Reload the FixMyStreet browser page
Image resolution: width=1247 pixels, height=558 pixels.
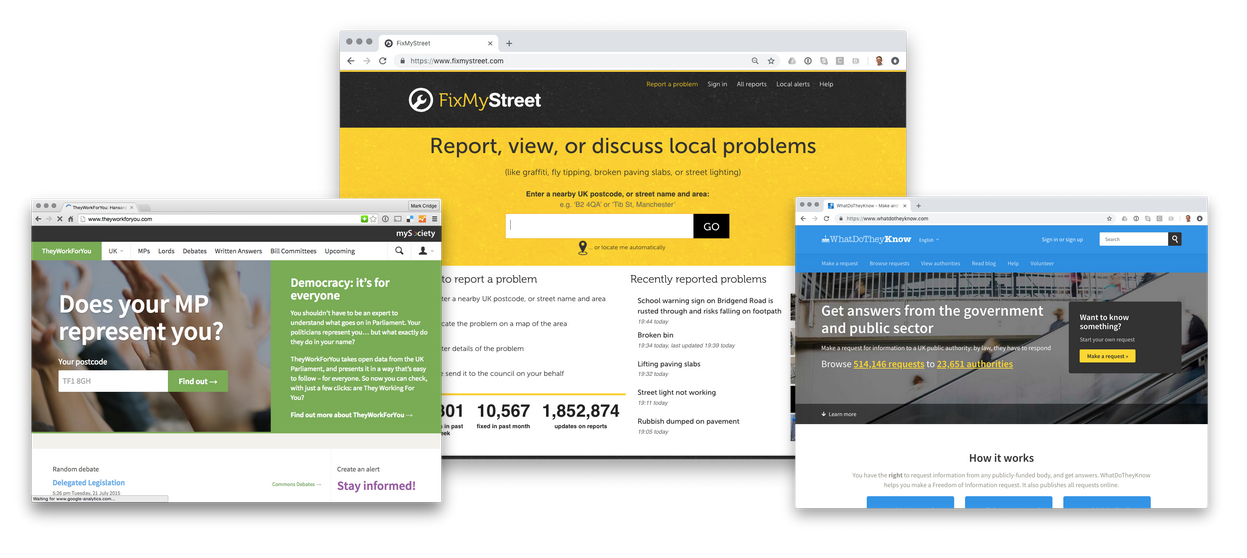pyautogui.click(x=382, y=61)
